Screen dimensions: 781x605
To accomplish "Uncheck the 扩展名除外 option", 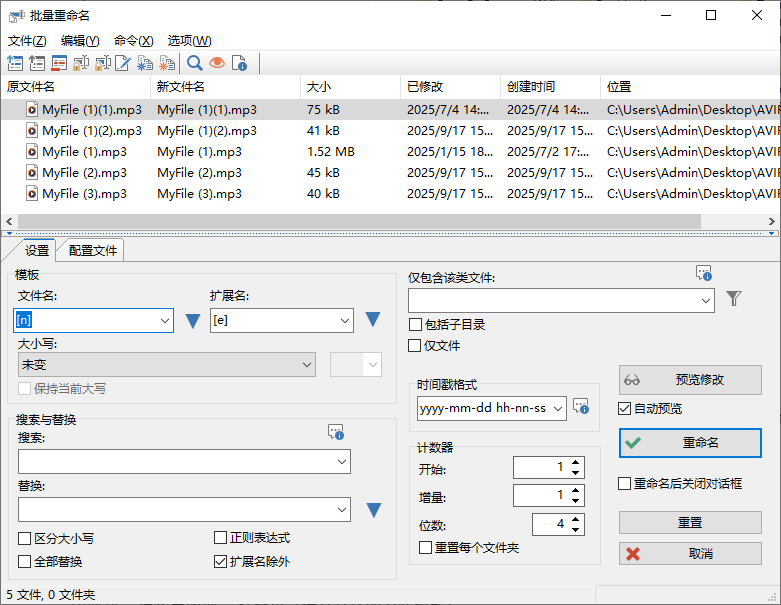I will click(220, 562).
